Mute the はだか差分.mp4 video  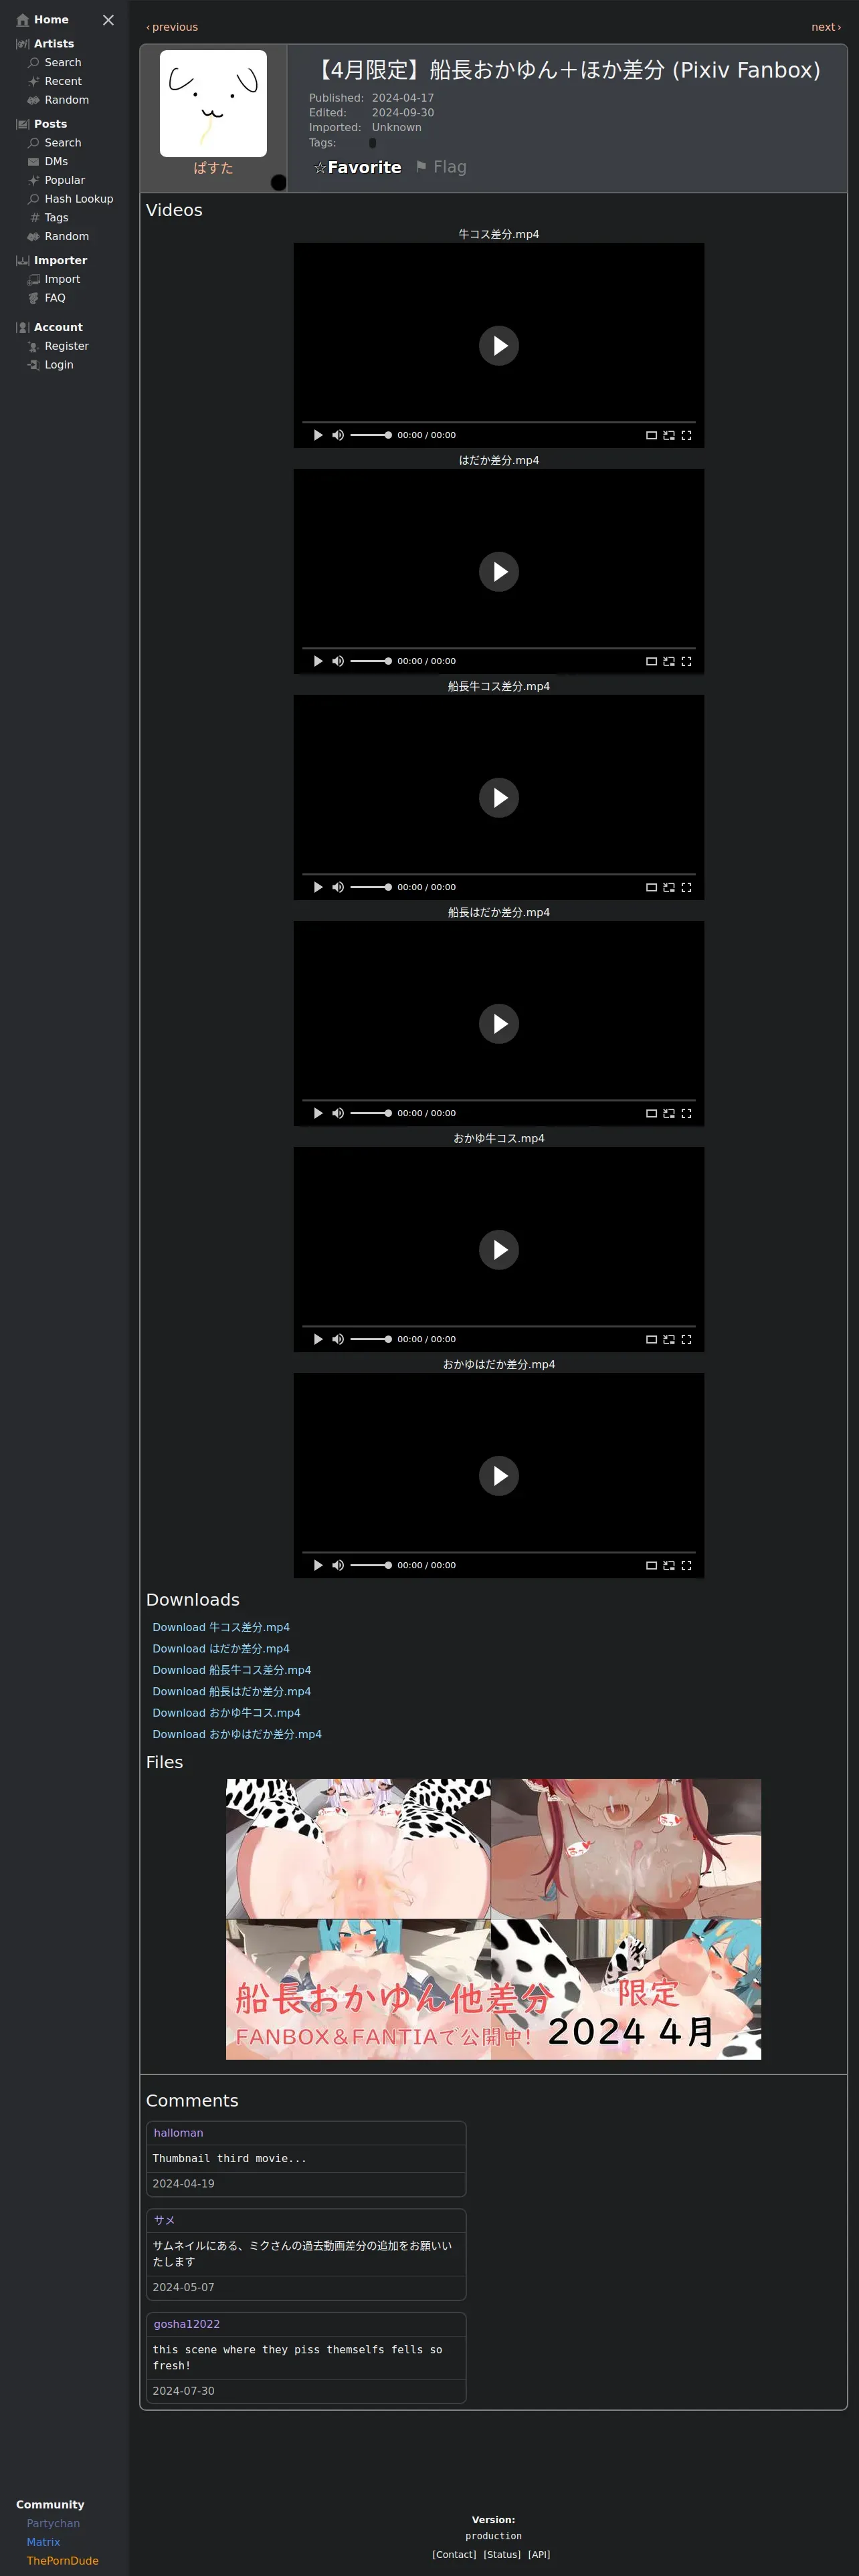point(338,661)
